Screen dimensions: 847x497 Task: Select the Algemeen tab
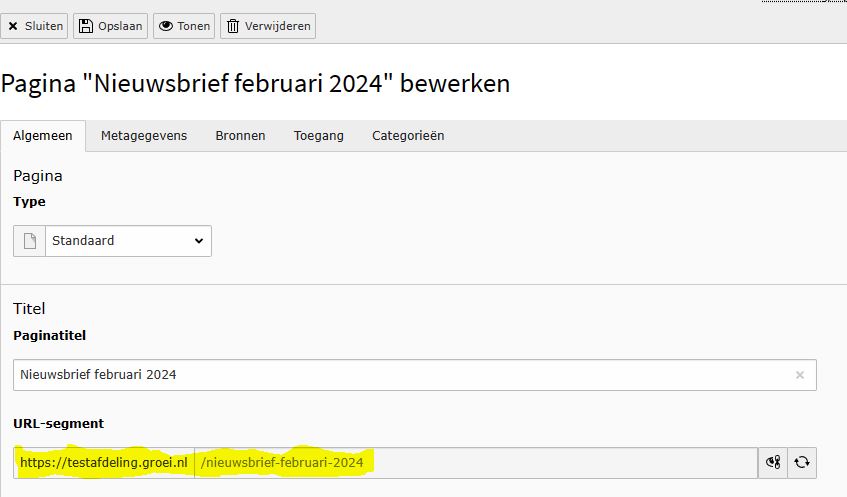(43, 136)
